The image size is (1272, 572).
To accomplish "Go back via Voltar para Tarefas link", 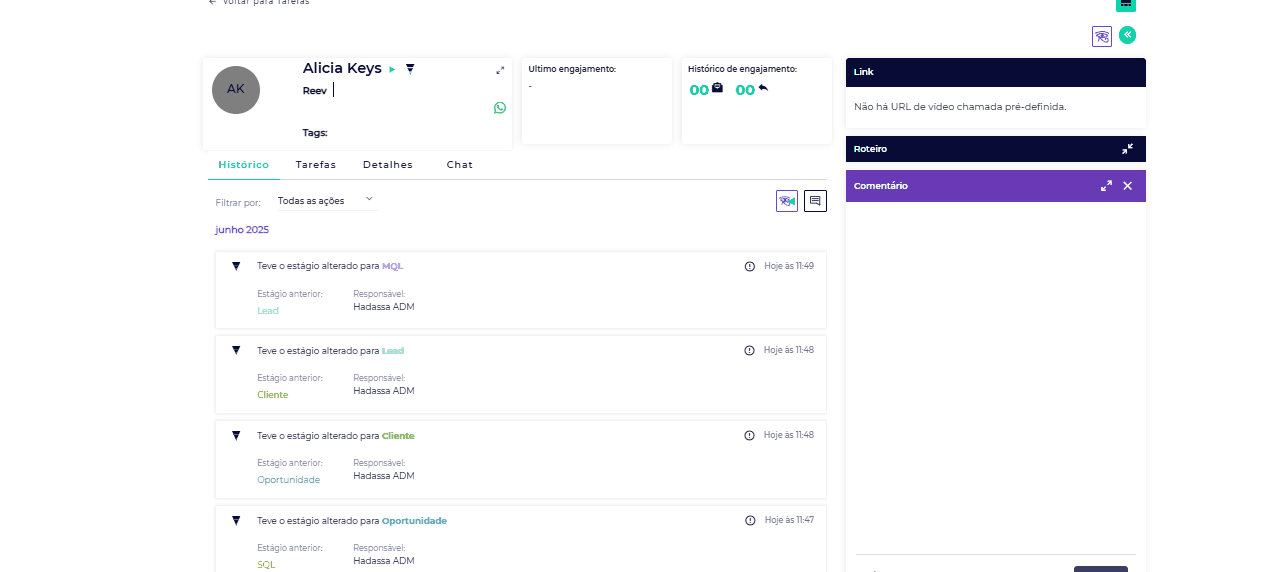I will 259,3.
